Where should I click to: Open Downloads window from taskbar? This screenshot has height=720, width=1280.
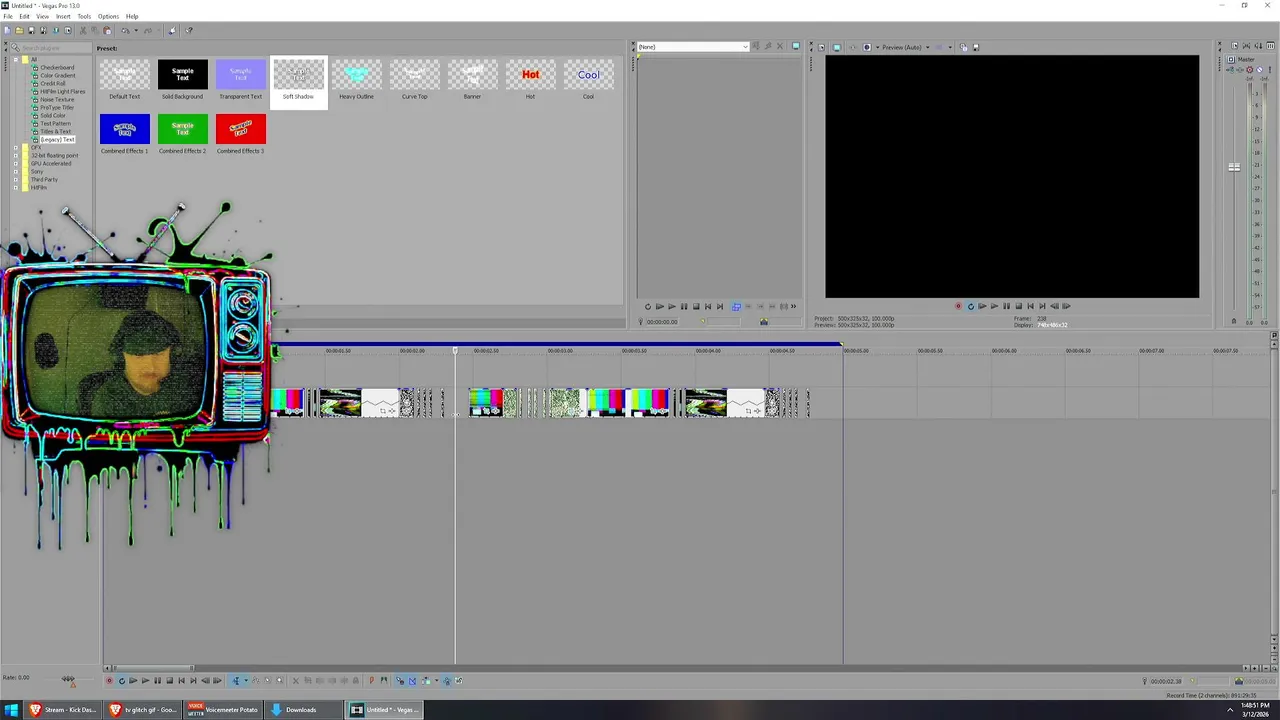[x=302, y=710]
